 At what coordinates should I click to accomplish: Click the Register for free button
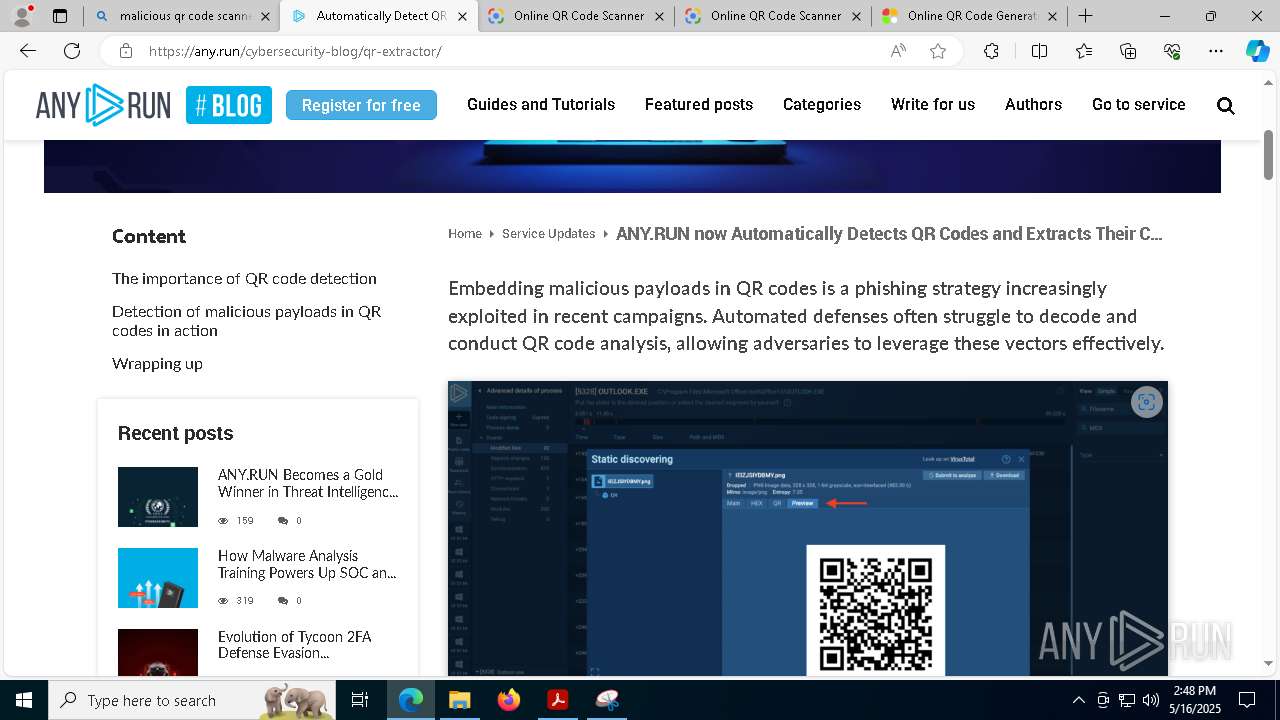pos(361,105)
